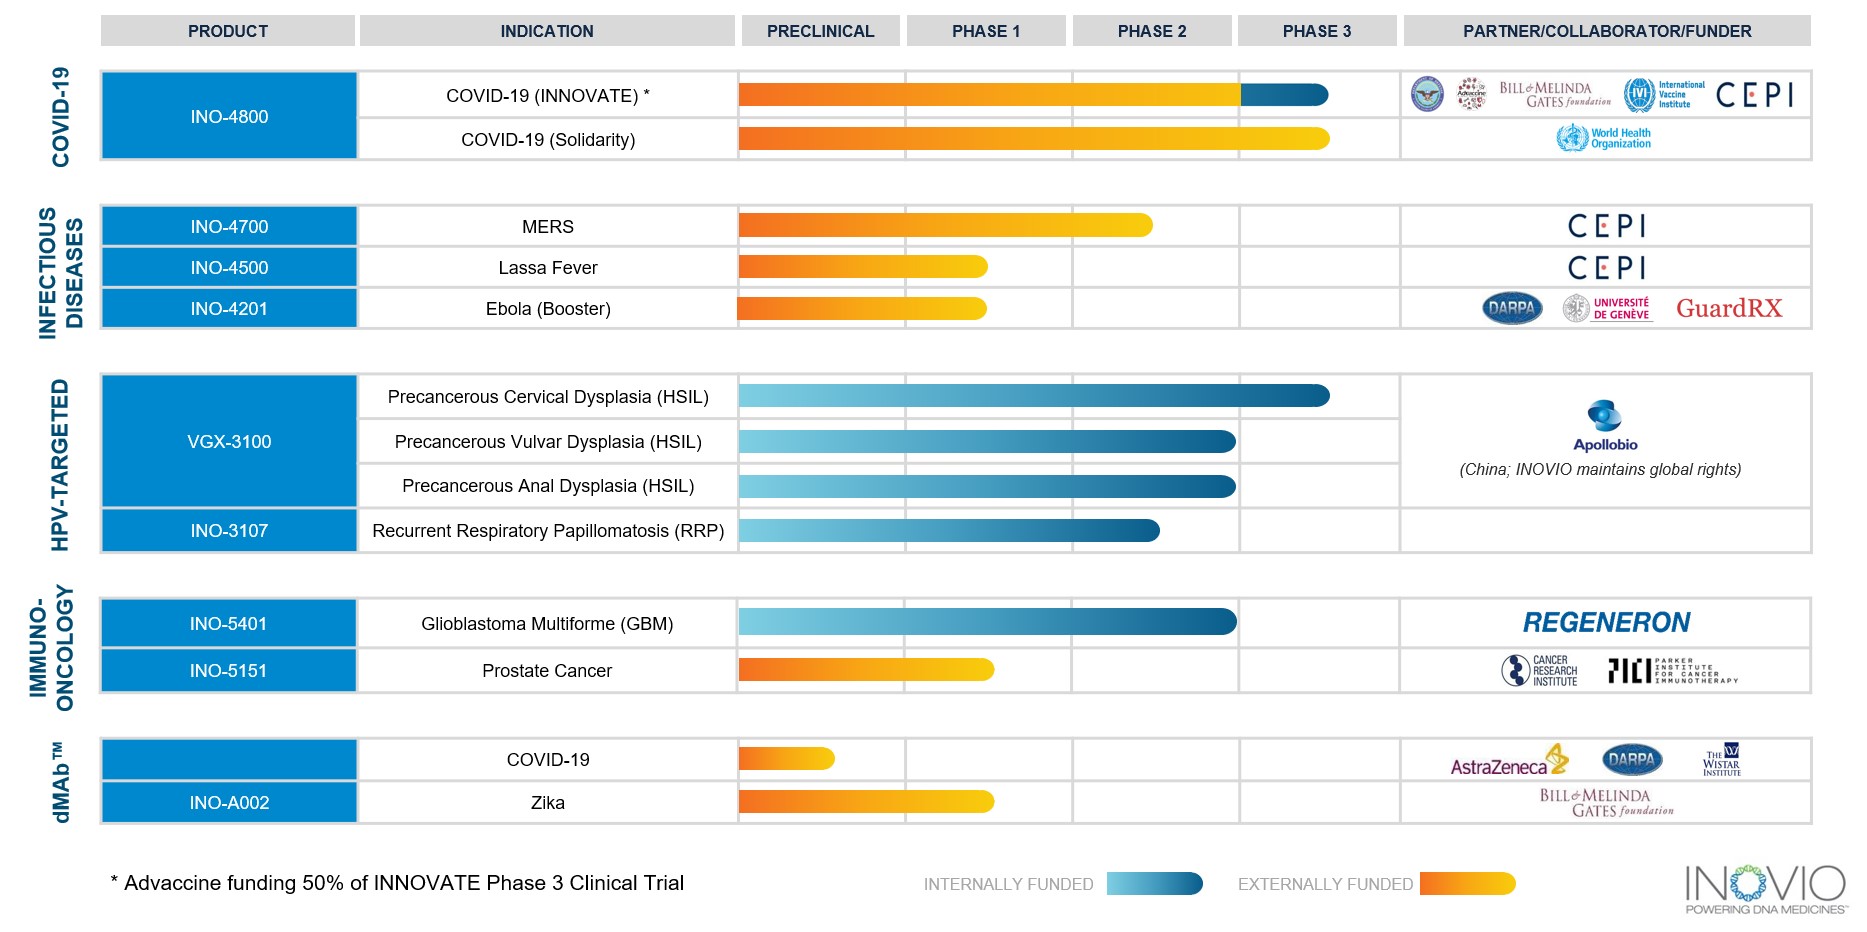Open the GuardRX logo
Viewport: 1867px width, 932px height.
[x=1729, y=308]
